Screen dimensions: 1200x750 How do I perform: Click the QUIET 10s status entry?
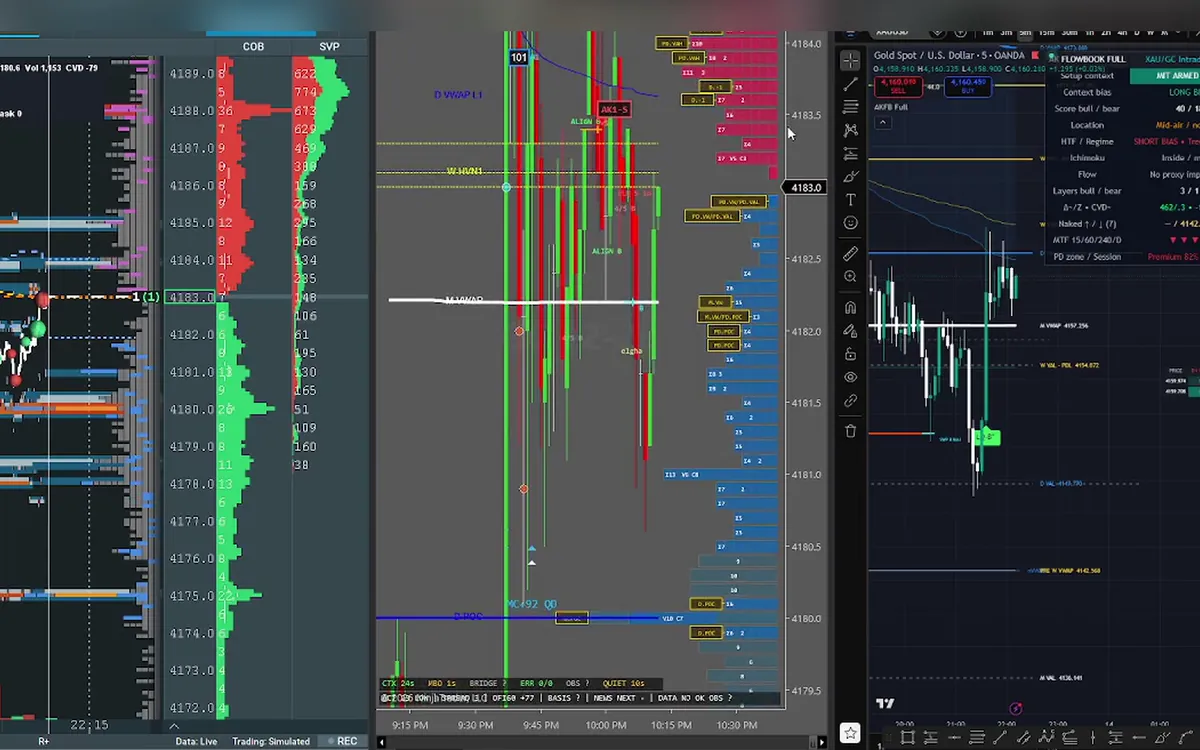point(623,683)
